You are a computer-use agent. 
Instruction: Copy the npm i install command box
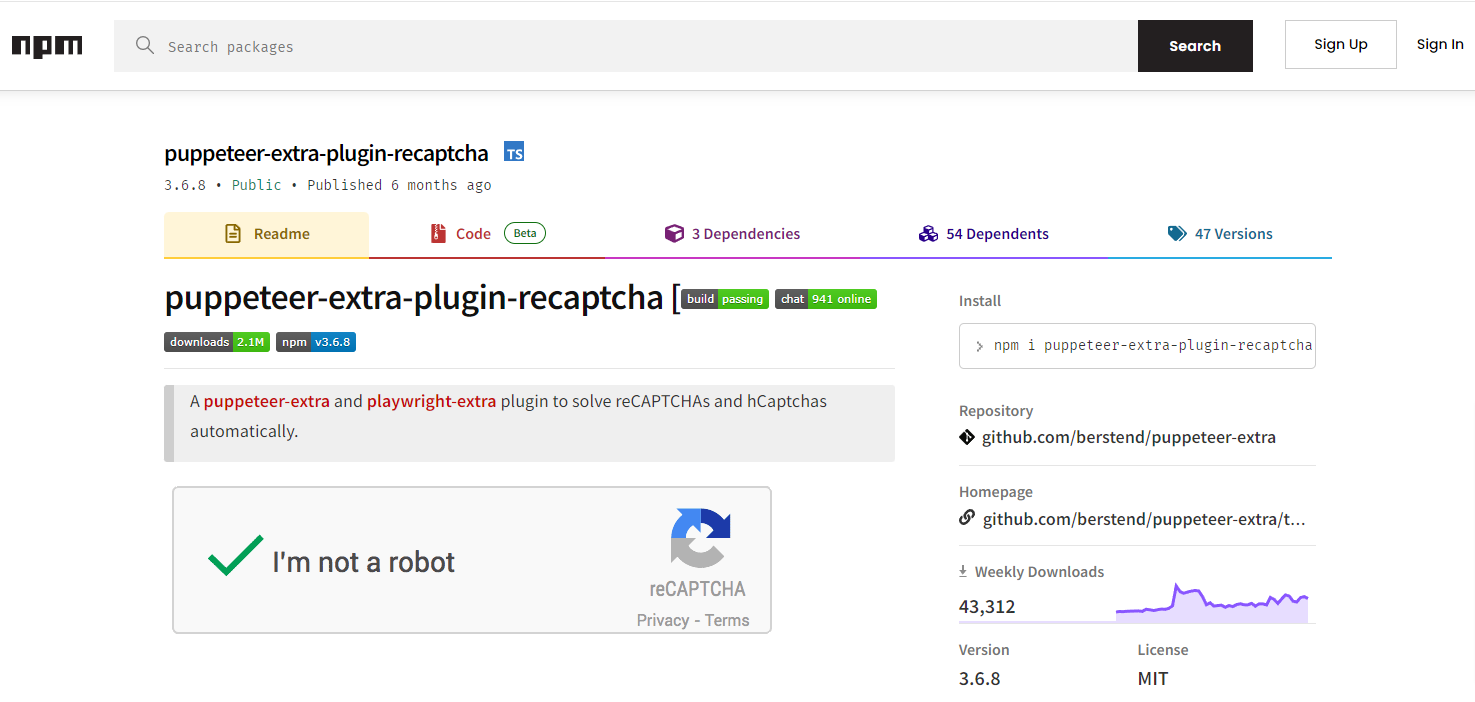[1137, 346]
